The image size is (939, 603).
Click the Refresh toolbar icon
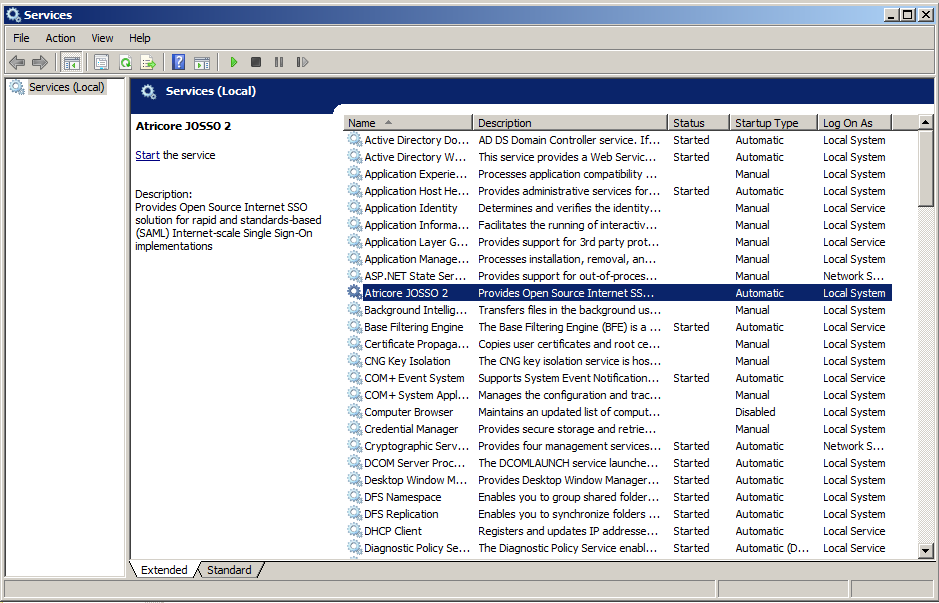[x=125, y=62]
